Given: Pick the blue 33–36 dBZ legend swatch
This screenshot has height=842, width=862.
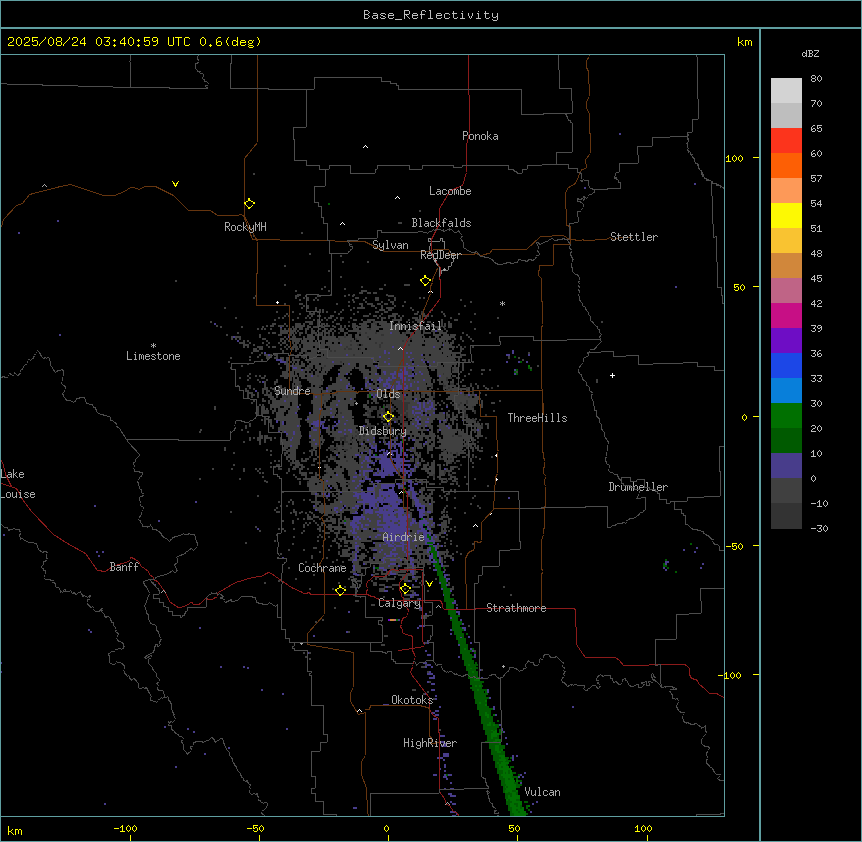Looking at the screenshot, I should (786, 365).
